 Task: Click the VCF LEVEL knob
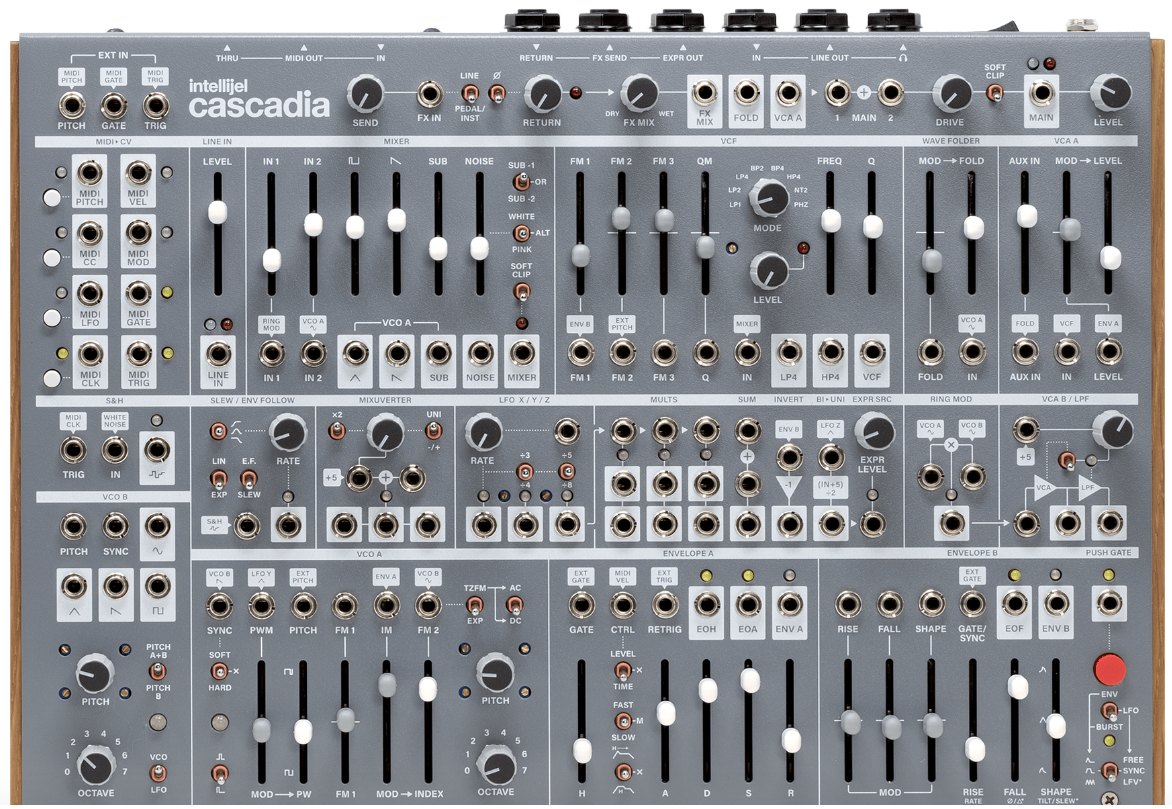(x=768, y=270)
